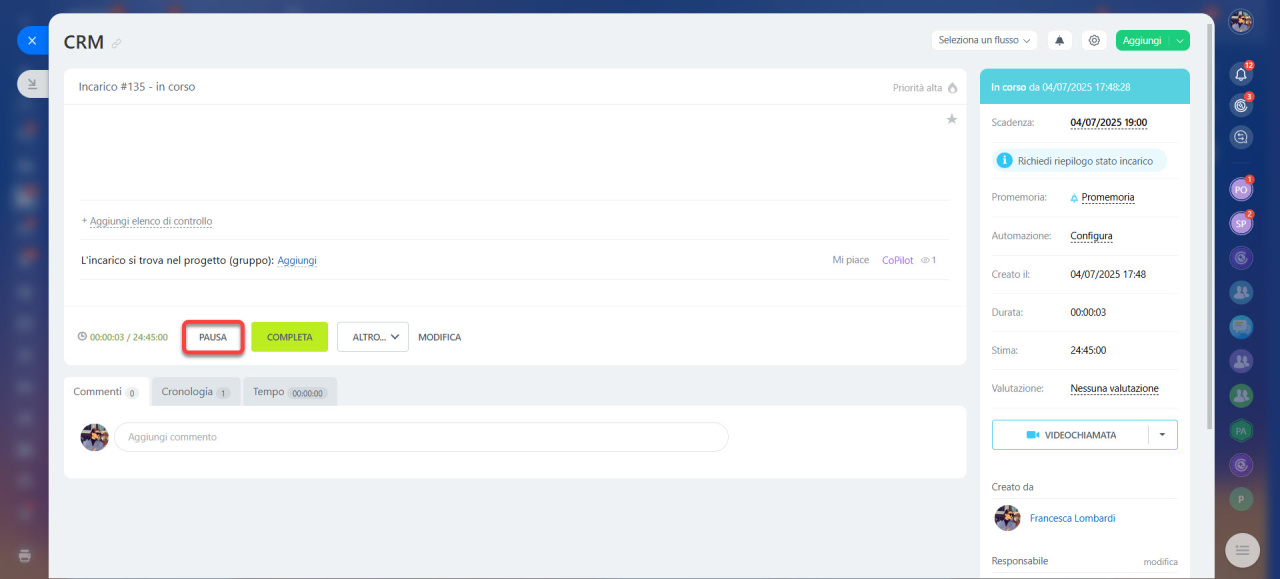This screenshot has height=579, width=1280.
Task: Change deadline 04/07/2025 19:00
Action: tap(1108, 123)
